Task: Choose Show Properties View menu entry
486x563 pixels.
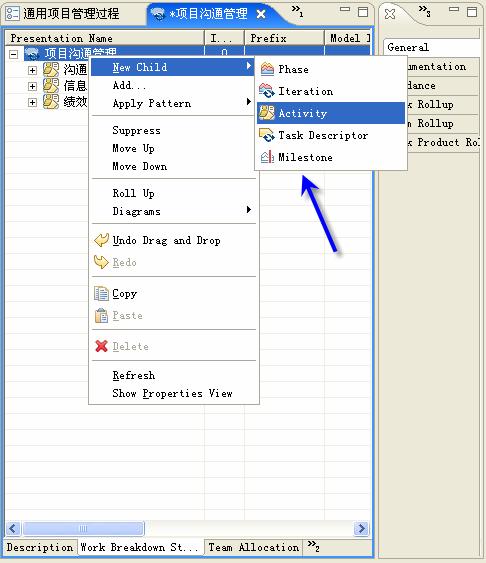Action: 173,394
